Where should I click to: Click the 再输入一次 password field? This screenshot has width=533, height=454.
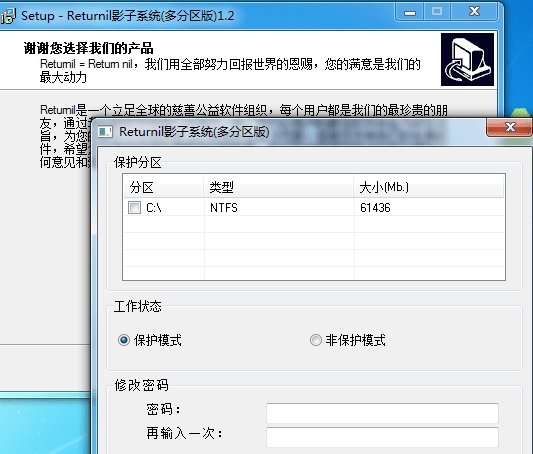click(x=382, y=437)
